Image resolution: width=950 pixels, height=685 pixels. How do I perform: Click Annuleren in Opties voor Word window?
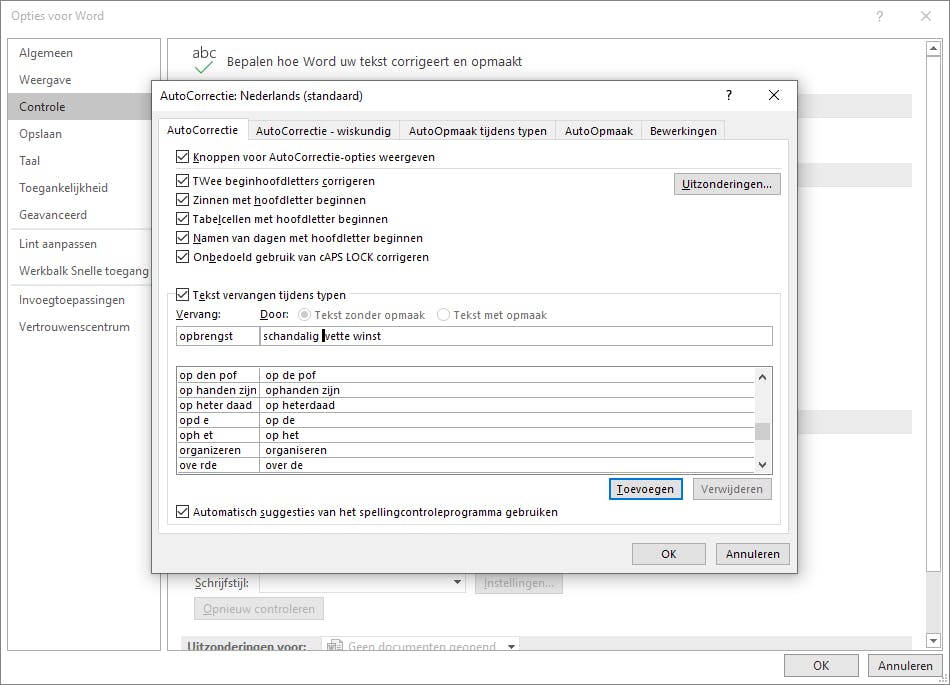click(x=905, y=666)
